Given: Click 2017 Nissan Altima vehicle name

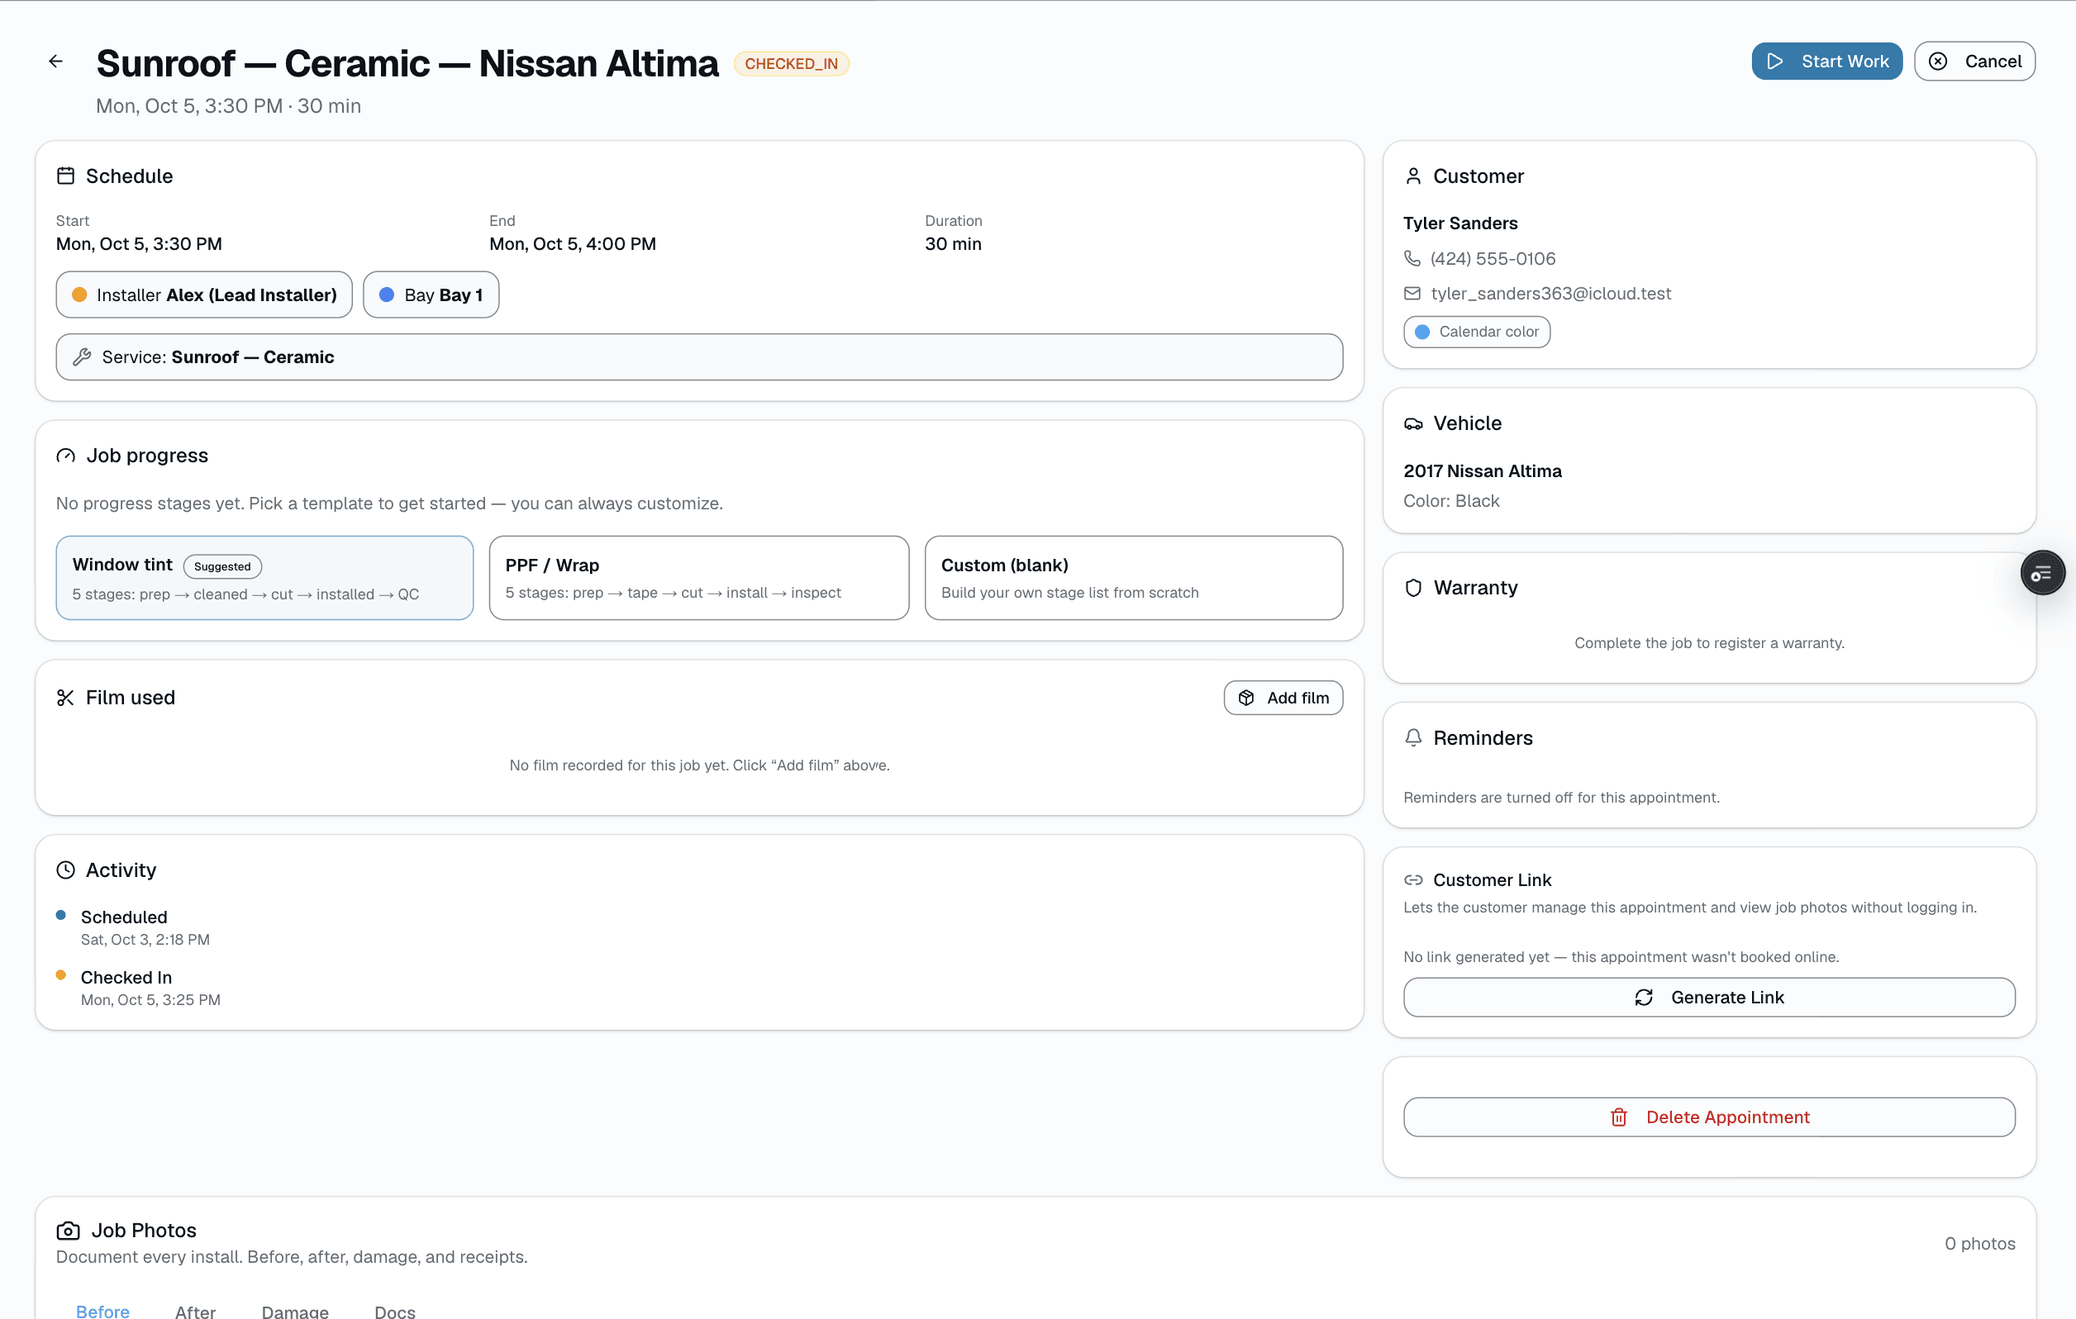Looking at the screenshot, I should pyautogui.click(x=1482, y=471).
